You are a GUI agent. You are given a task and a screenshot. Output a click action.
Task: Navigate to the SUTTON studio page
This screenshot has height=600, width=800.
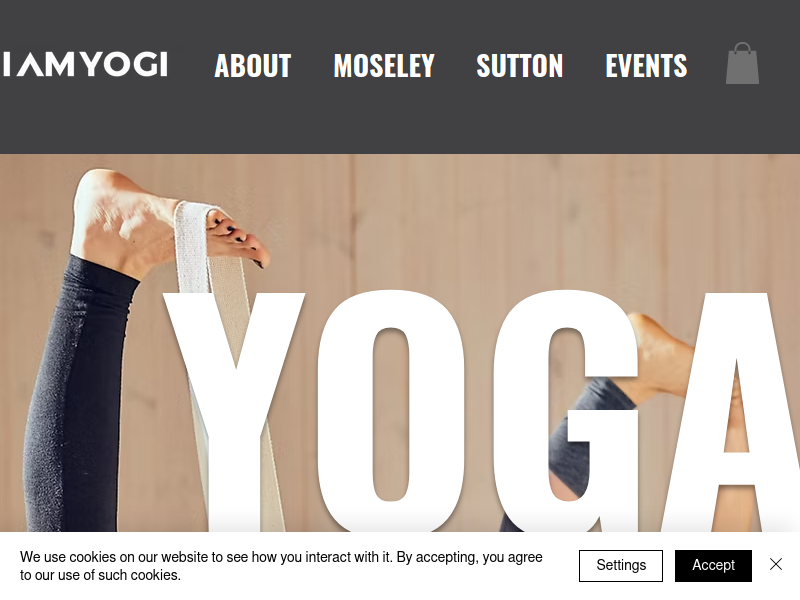click(x=519, y=66)
